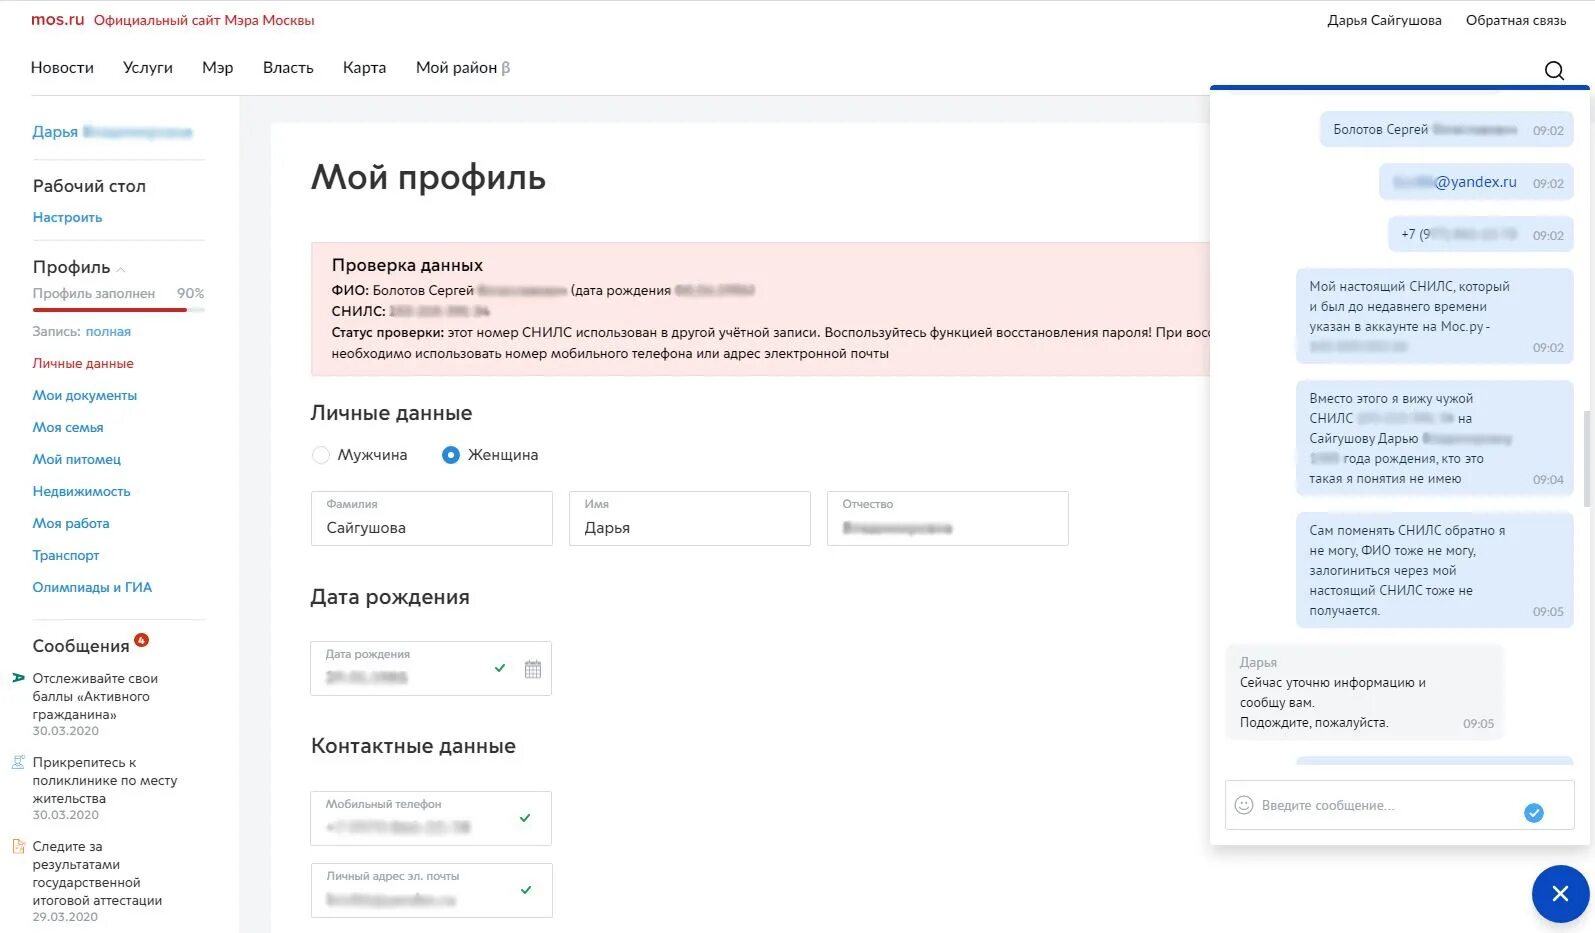Click the clinic registration message icon
Screen dimensions: 1595x933
[x=18, y=762]
